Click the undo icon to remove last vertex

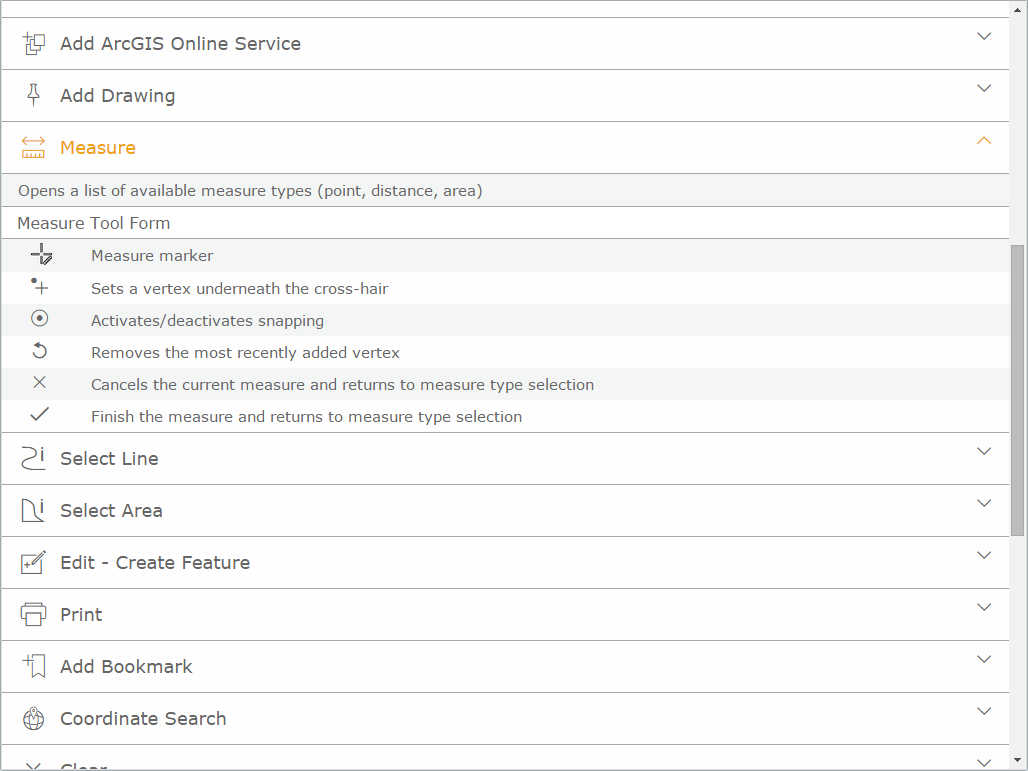coord(40,351)
